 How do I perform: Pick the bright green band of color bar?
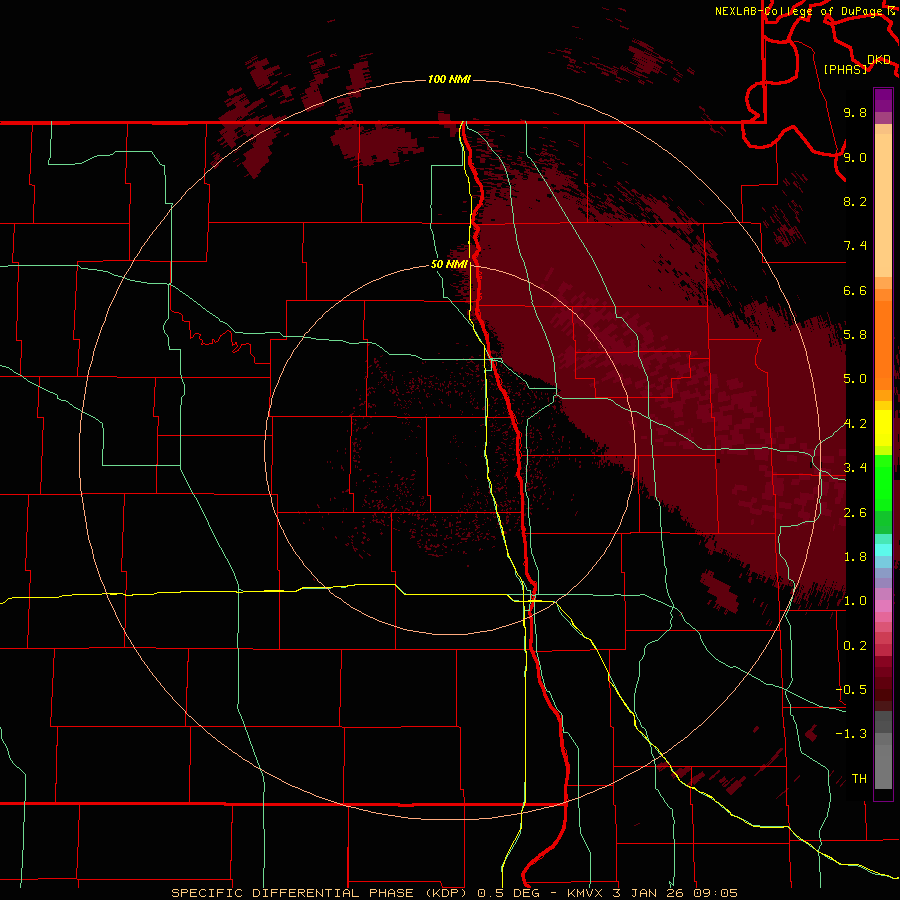pyautogui.click(x=883, y=481)
